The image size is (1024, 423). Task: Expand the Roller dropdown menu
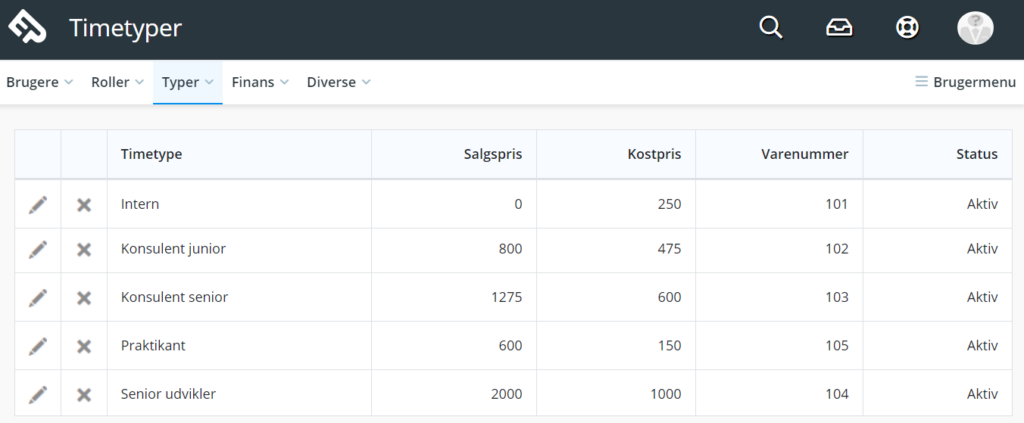118,82
